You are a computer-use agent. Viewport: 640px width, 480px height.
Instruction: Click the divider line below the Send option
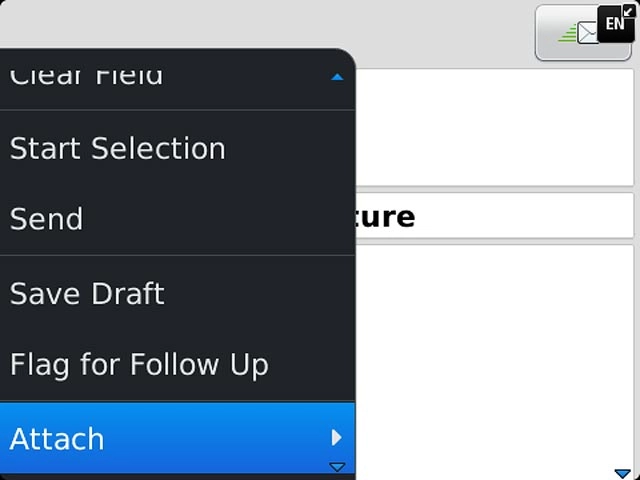pos(177,255)
